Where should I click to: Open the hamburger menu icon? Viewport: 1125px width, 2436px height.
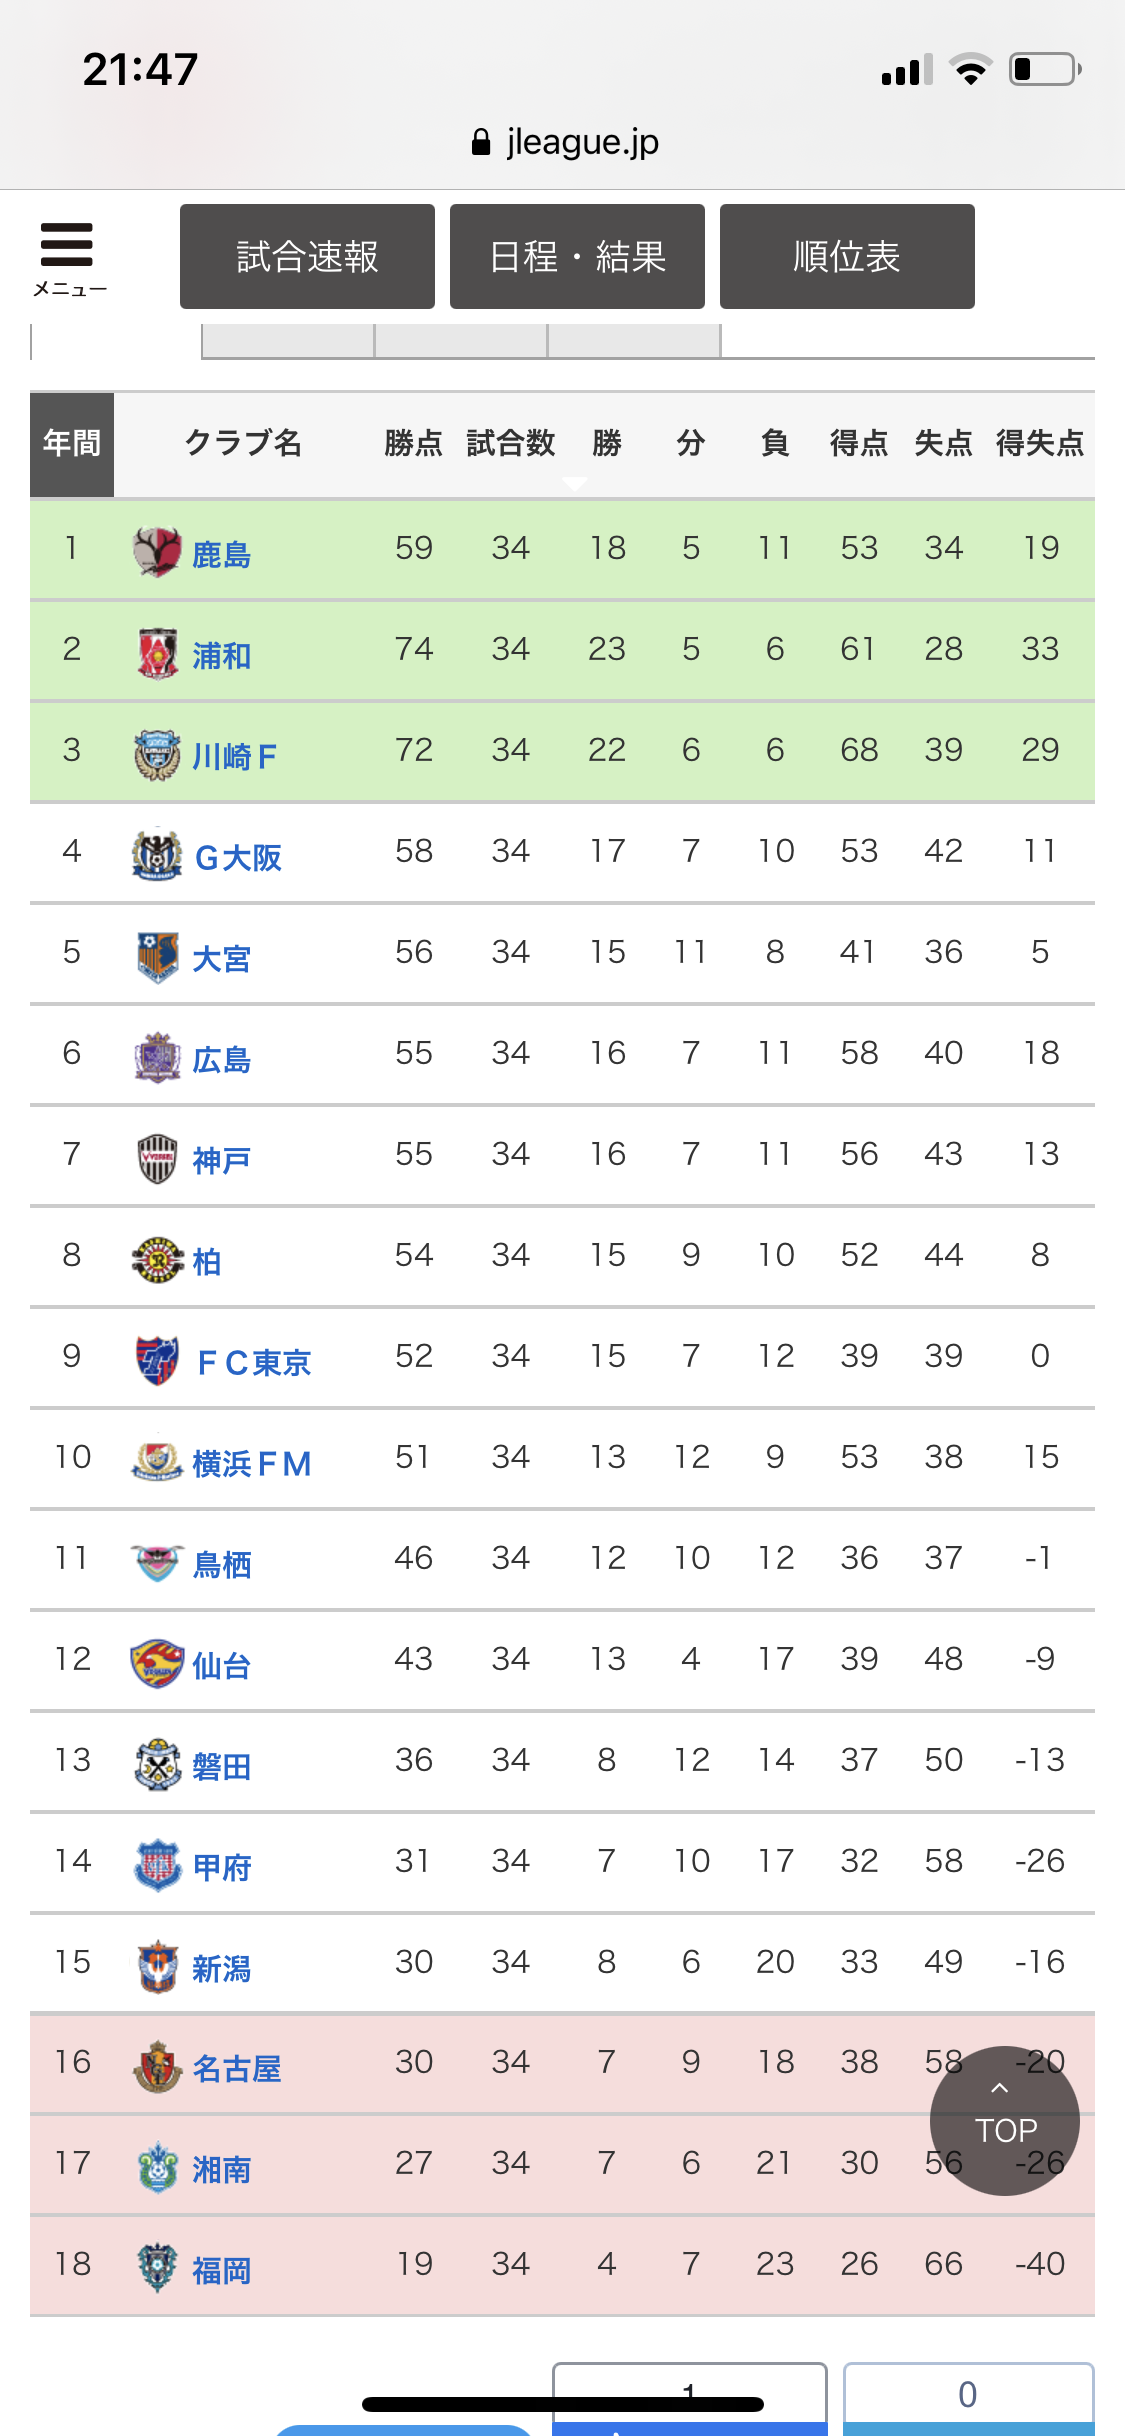tap(68, 256)
